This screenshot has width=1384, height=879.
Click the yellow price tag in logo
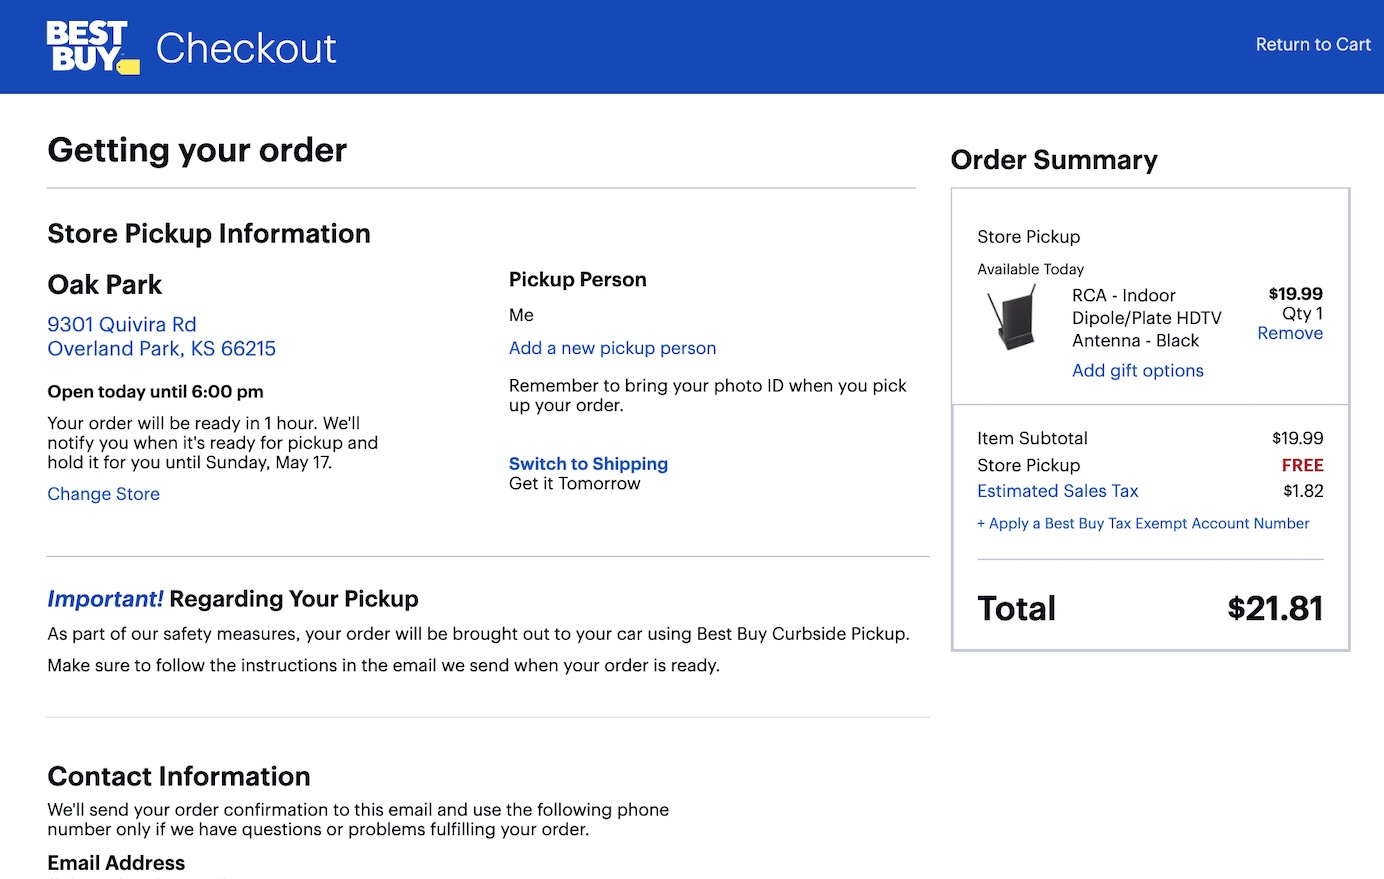click(x=129, y=67)
